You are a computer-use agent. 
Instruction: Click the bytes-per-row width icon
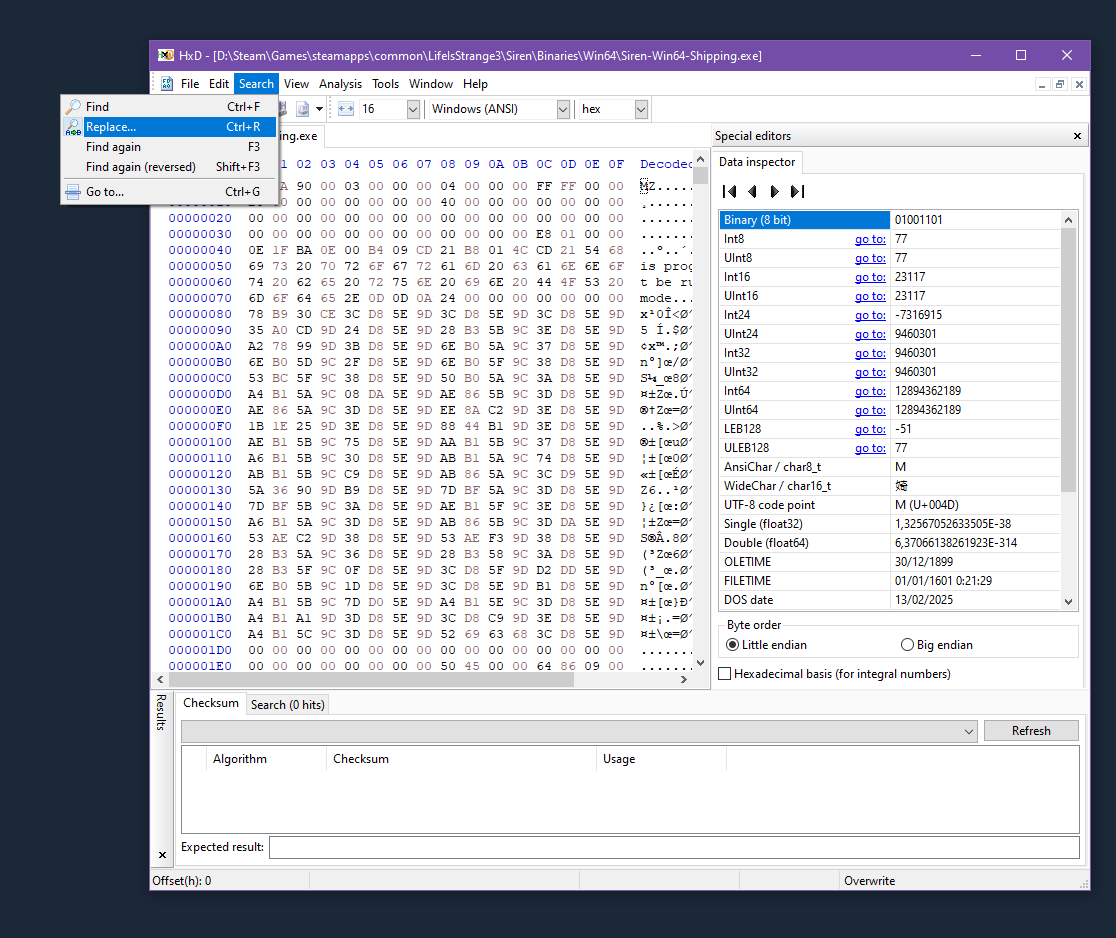pyautogui.click(x=346, y=109)
